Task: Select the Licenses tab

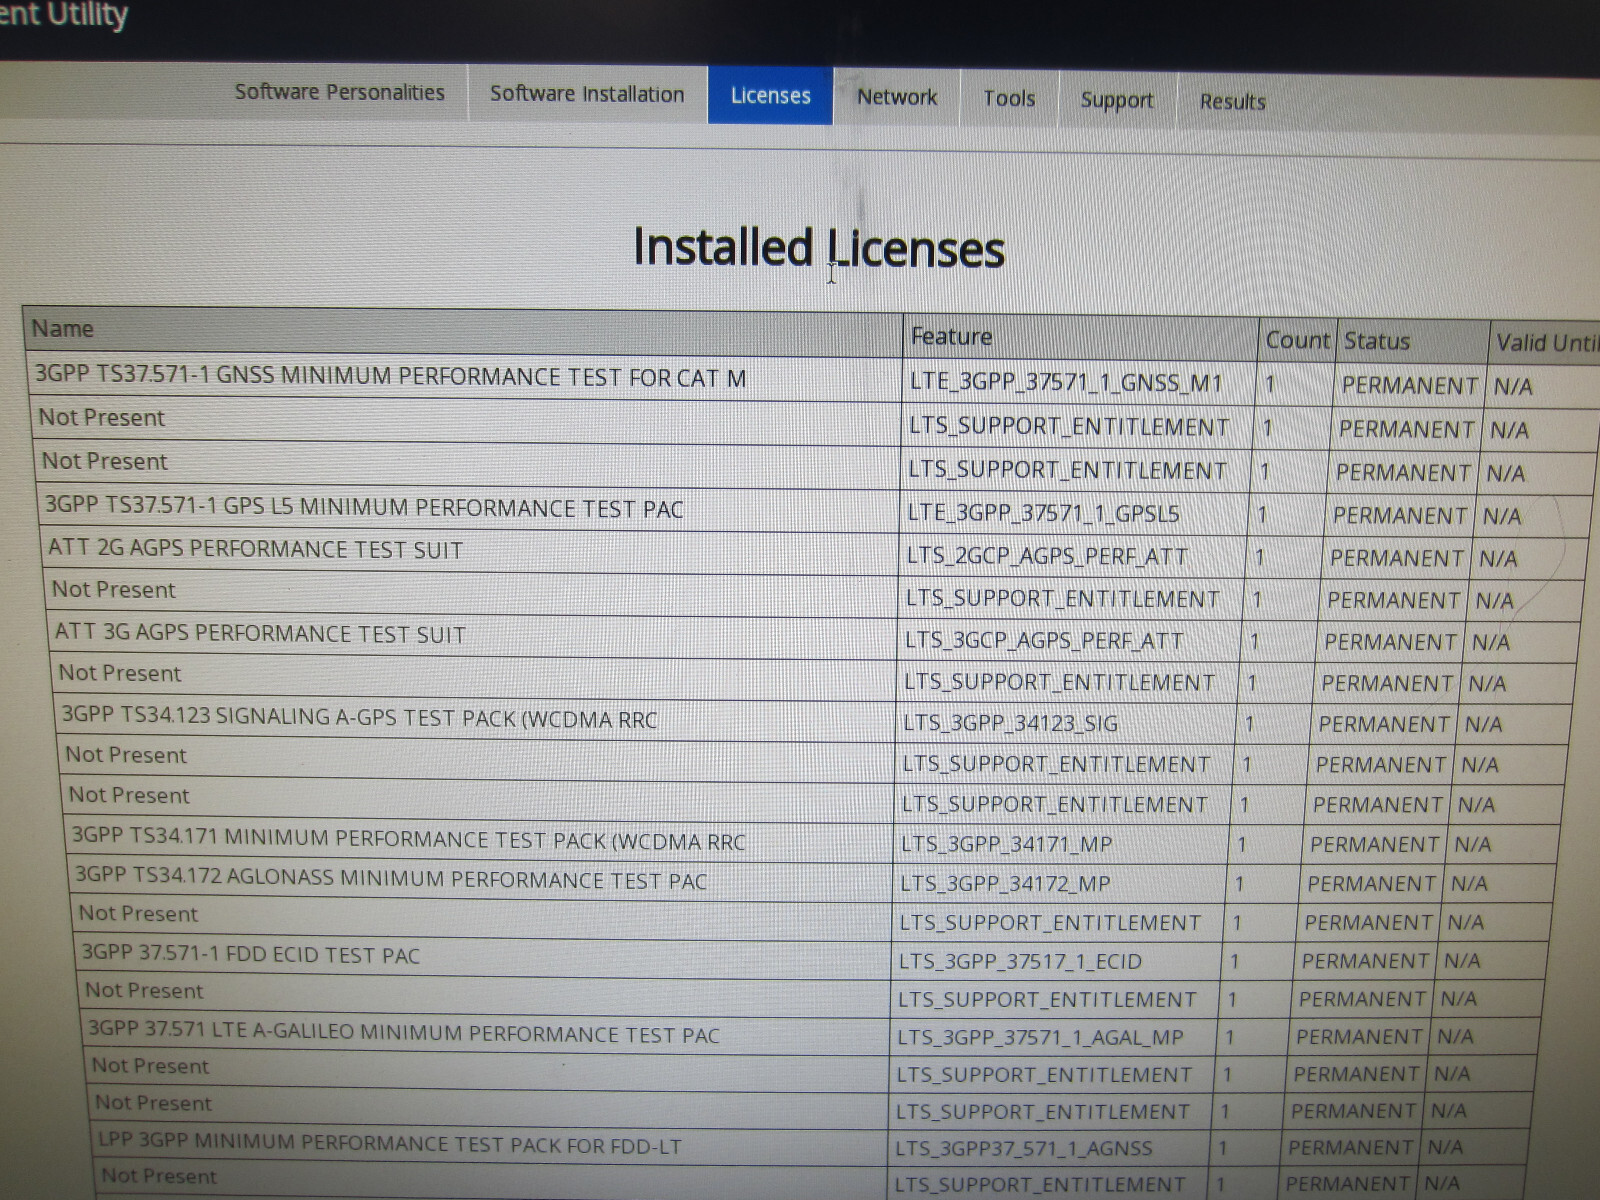Action: [770, 96]
